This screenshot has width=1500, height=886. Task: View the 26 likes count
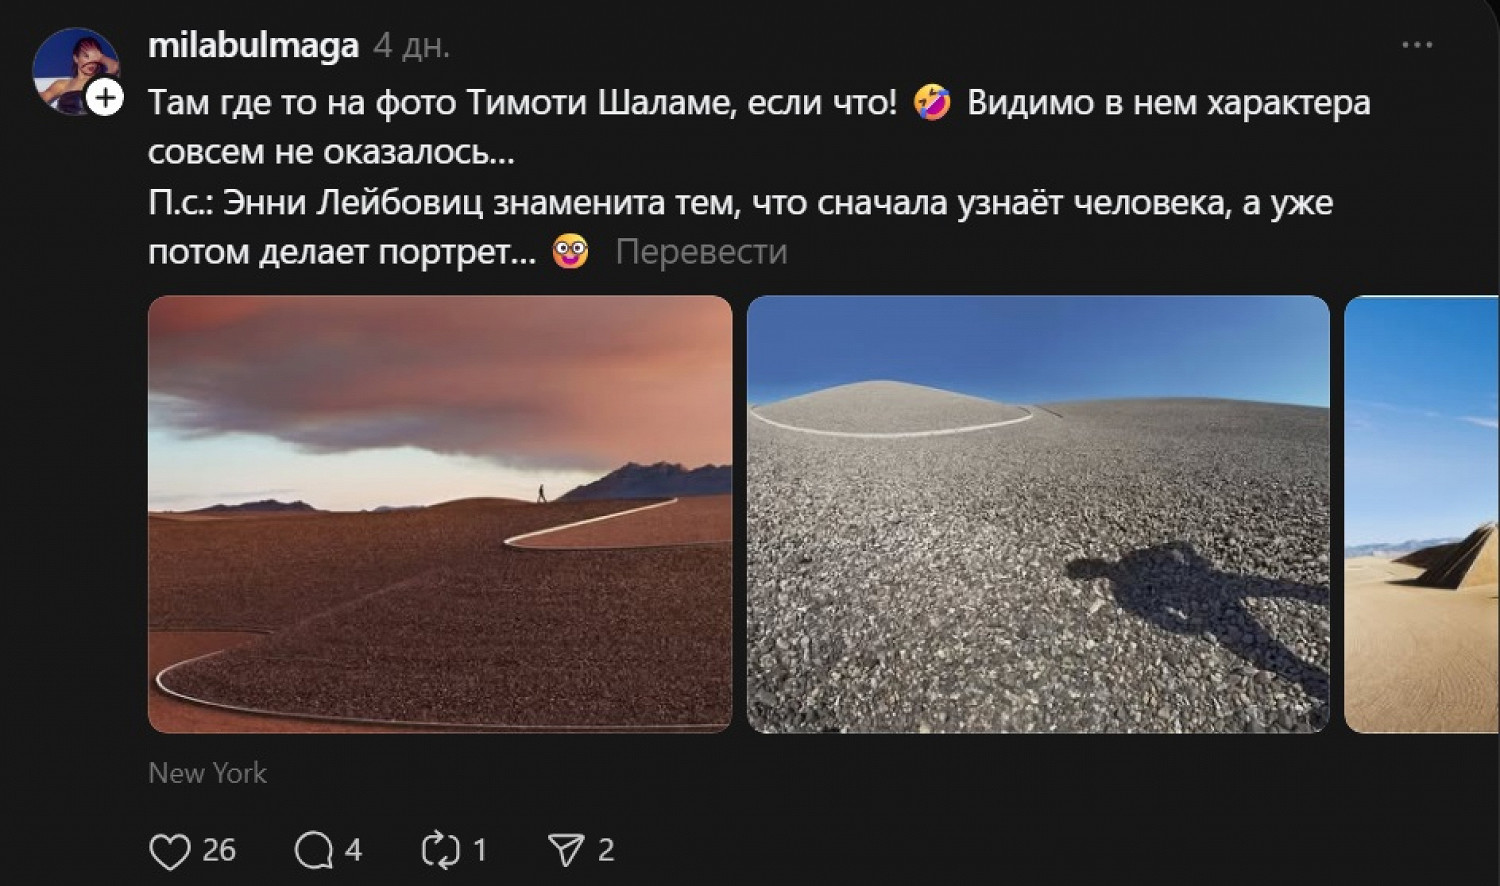219,851
